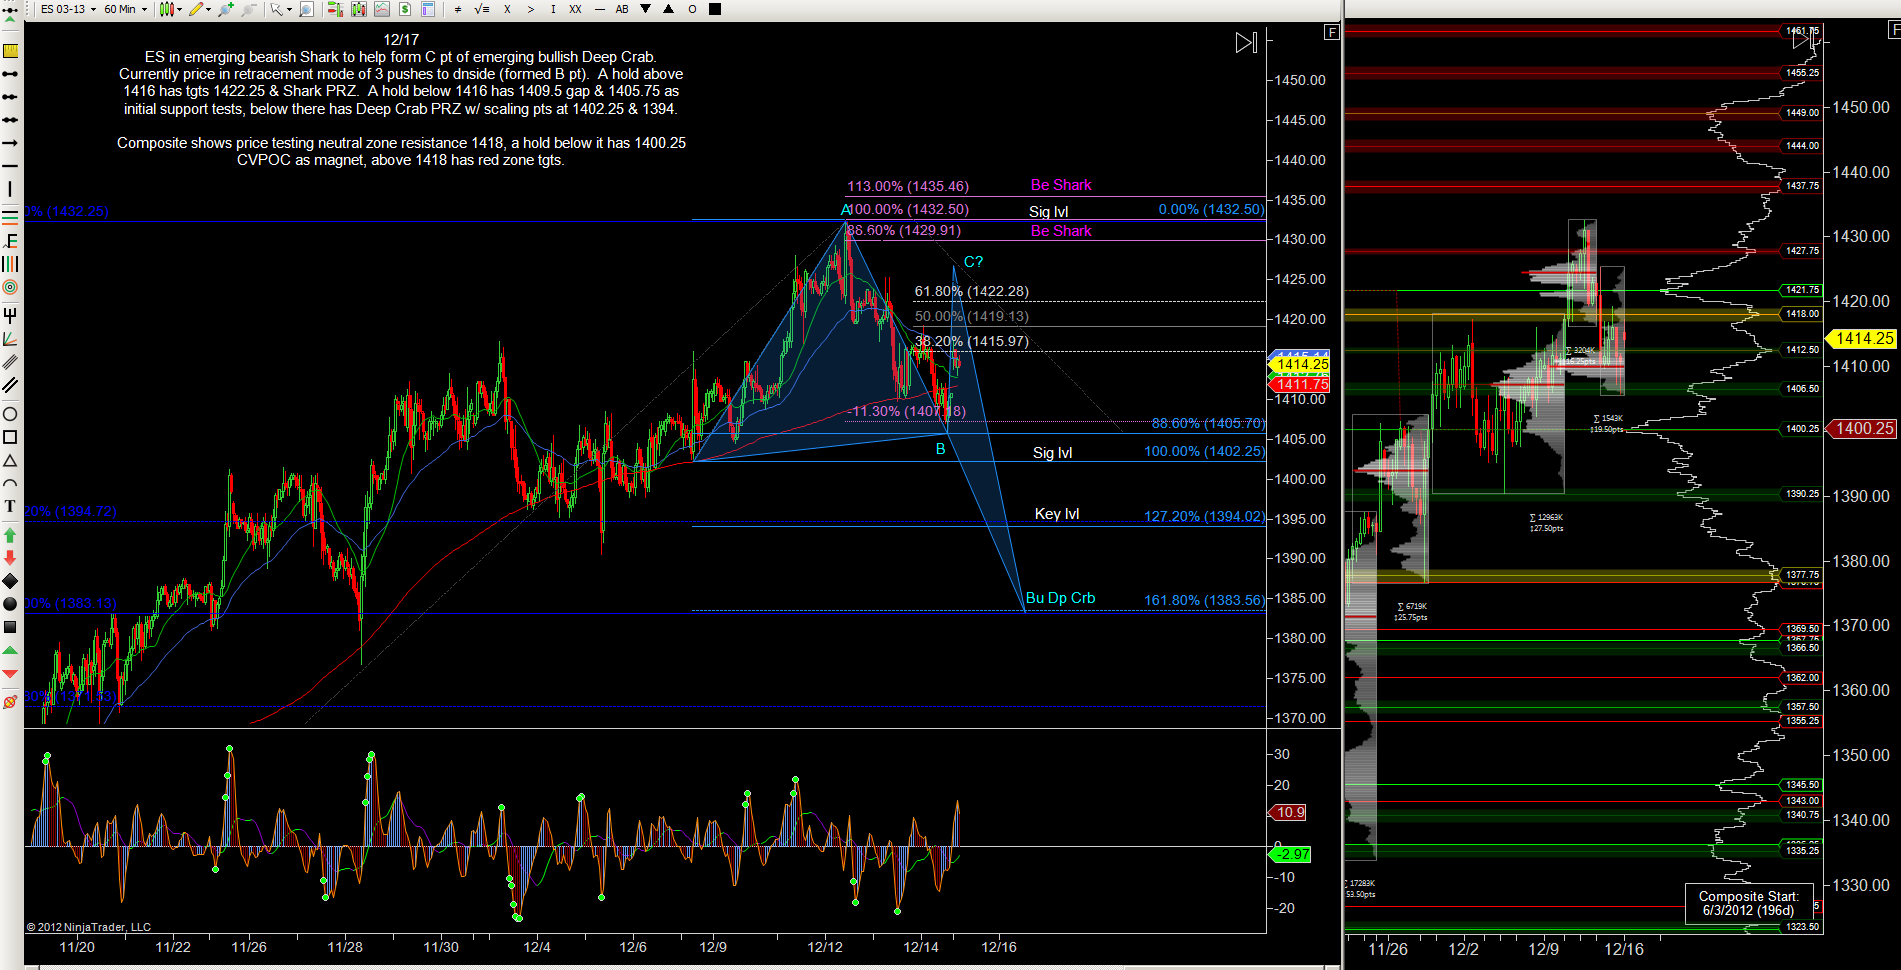
Task: Pick the Rectangle drawing tool
Action: pyautogui.click(x=10, y=437)
